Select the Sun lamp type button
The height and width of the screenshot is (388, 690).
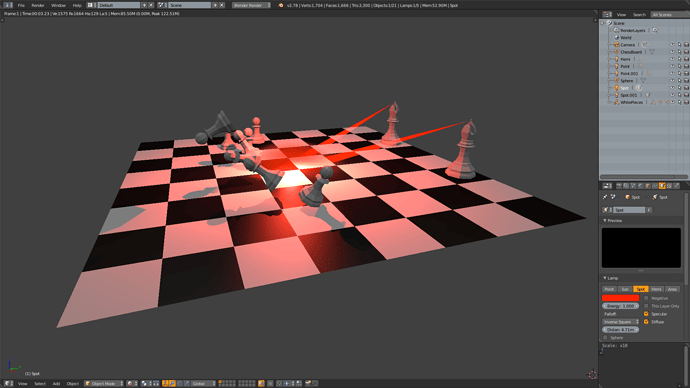pos(624,289)
